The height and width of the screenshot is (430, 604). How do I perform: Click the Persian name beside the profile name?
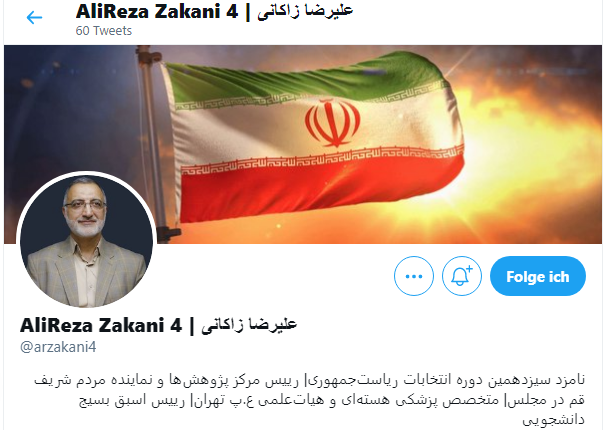click(x=249, y=325)
